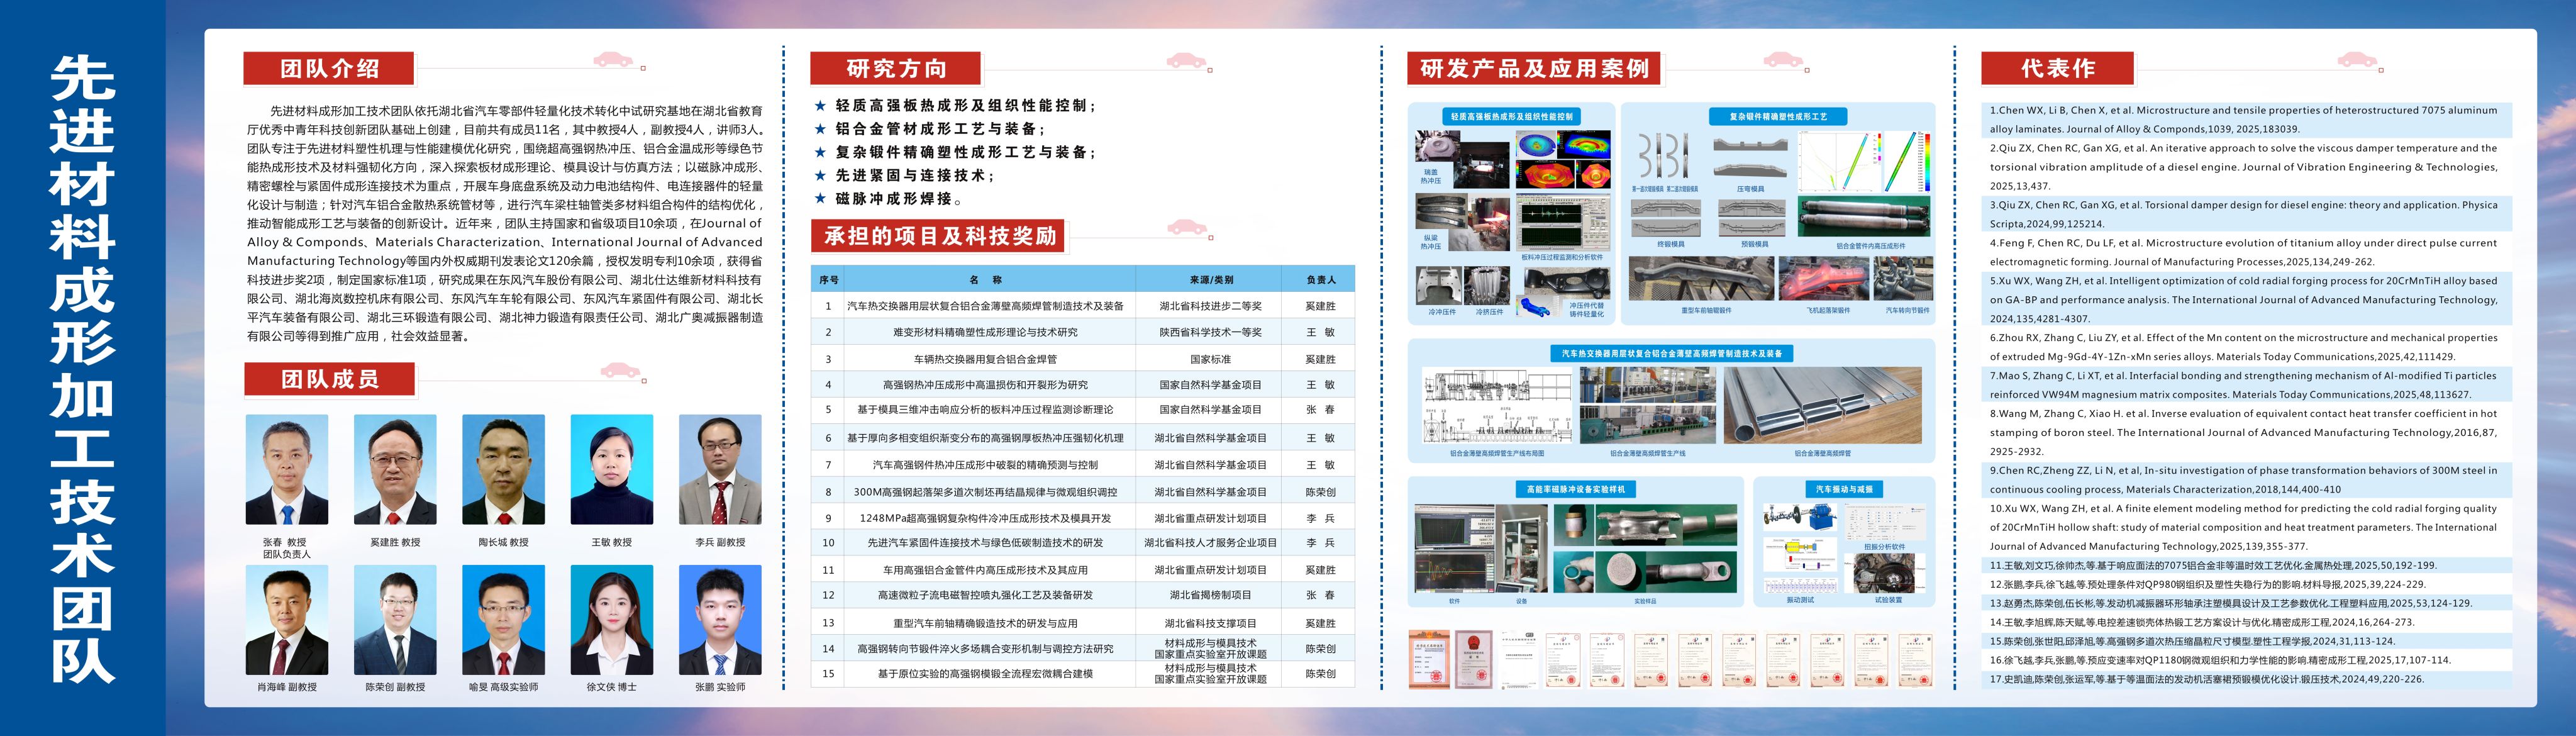This screenshot has width=2576, height=736.
Task: Click the aluminum thin-wall welded tubes photo
Action: click(1822, 405)
